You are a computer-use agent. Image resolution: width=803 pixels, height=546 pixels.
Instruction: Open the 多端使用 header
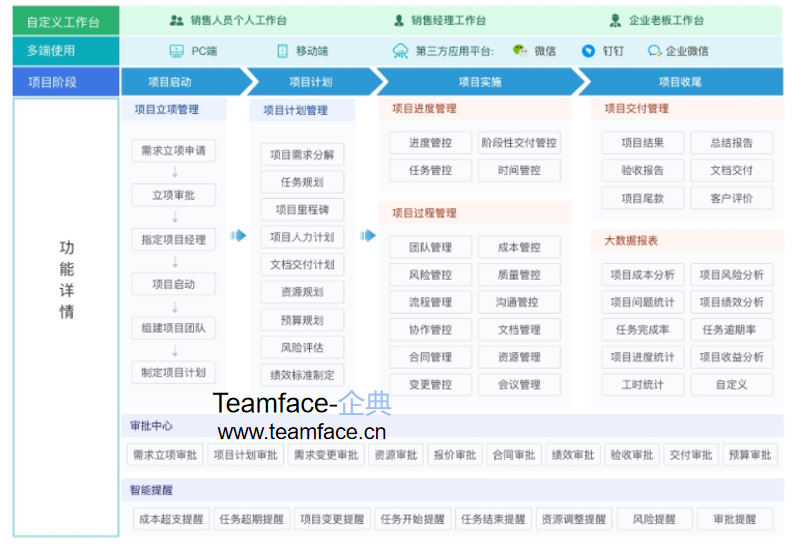coord(66,51)
